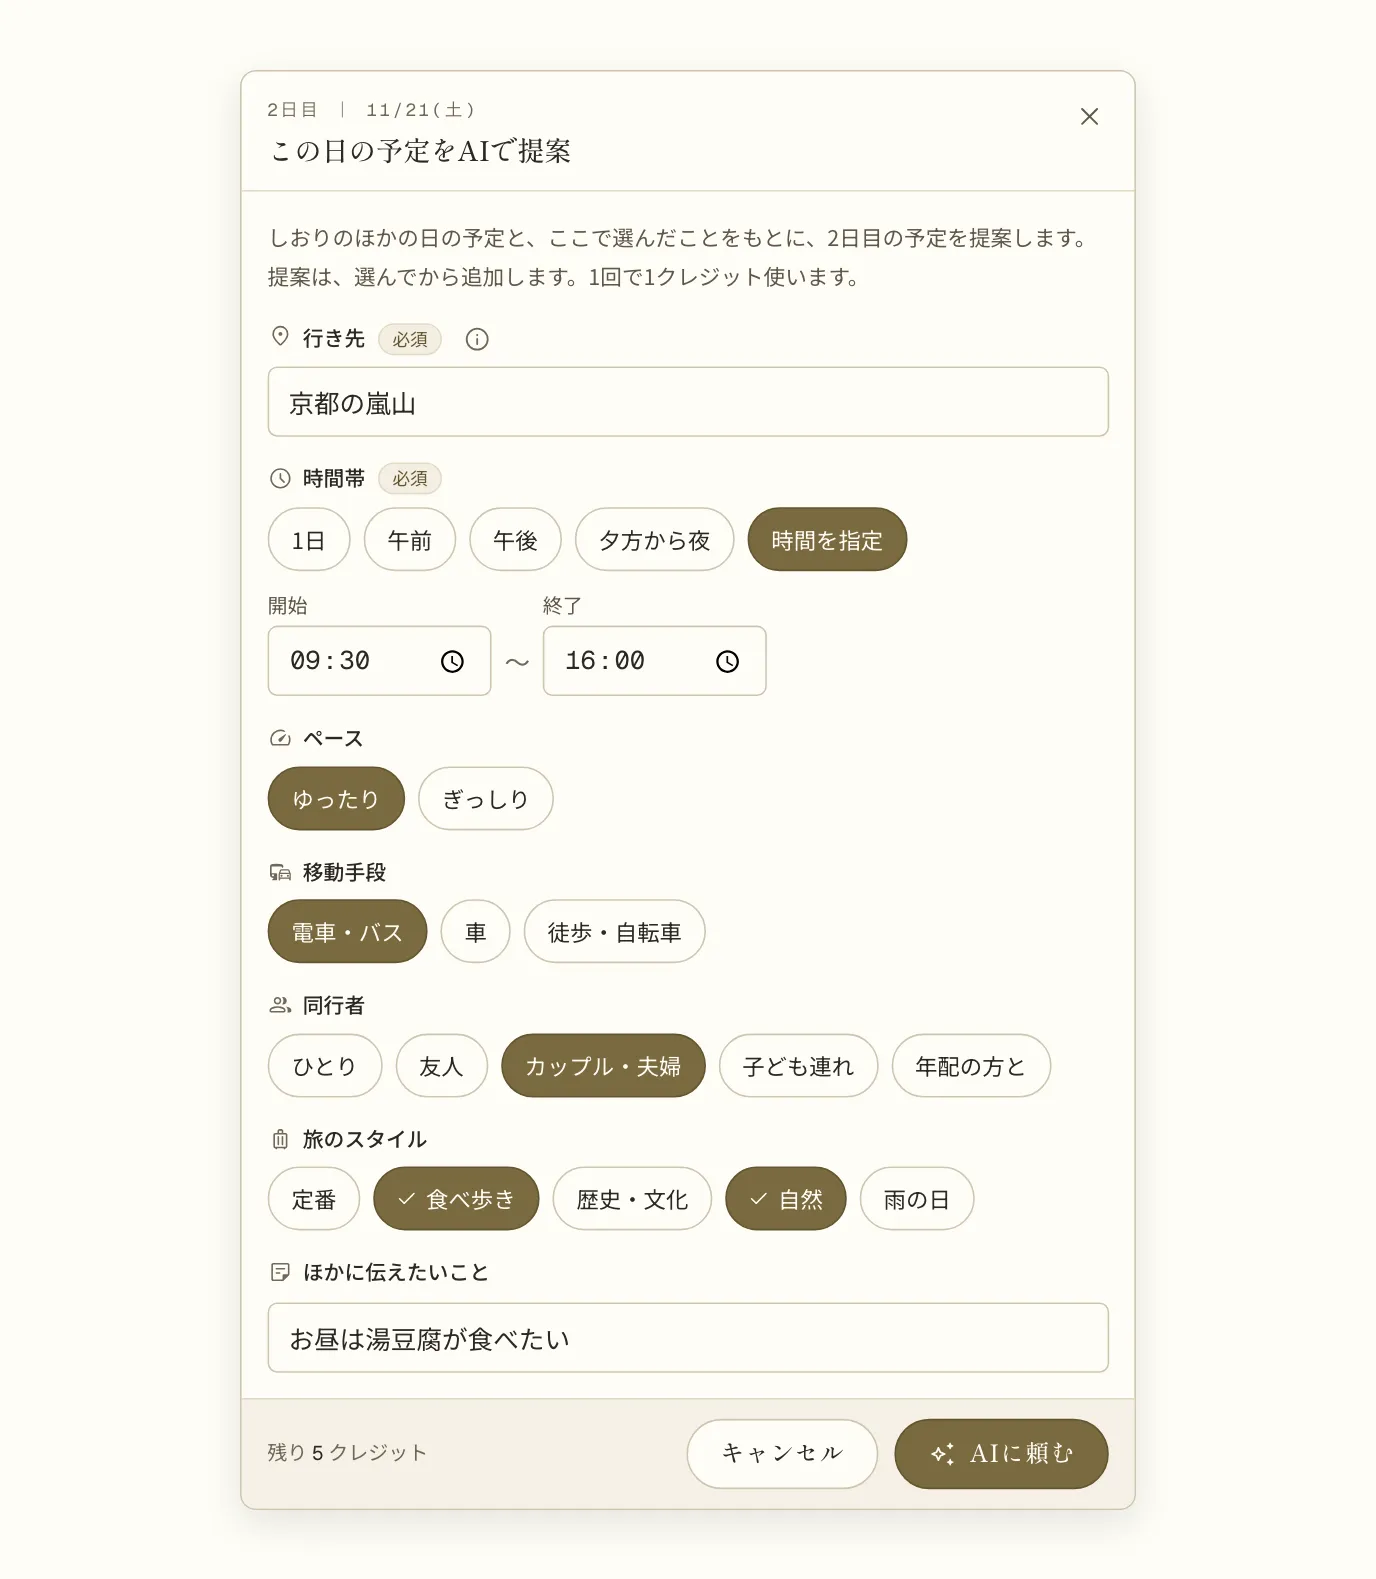Click the people icon beside 同行者
1376x1579 pixels.
pyautogui.click(x=280, y=1005)
